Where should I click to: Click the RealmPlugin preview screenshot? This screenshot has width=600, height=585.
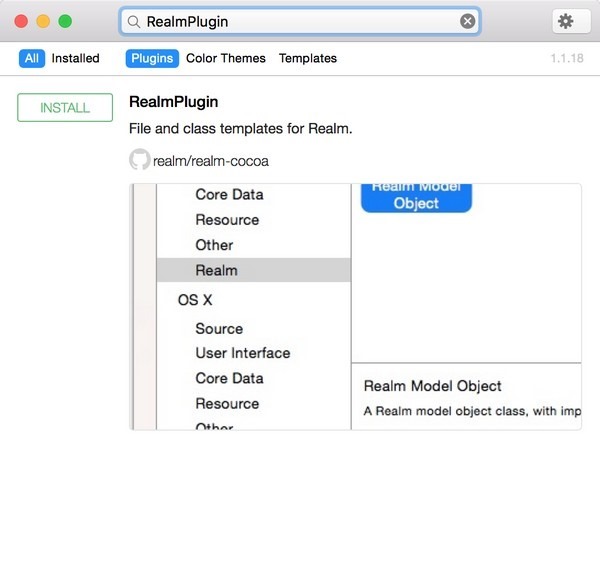click(x=355, y=306)
